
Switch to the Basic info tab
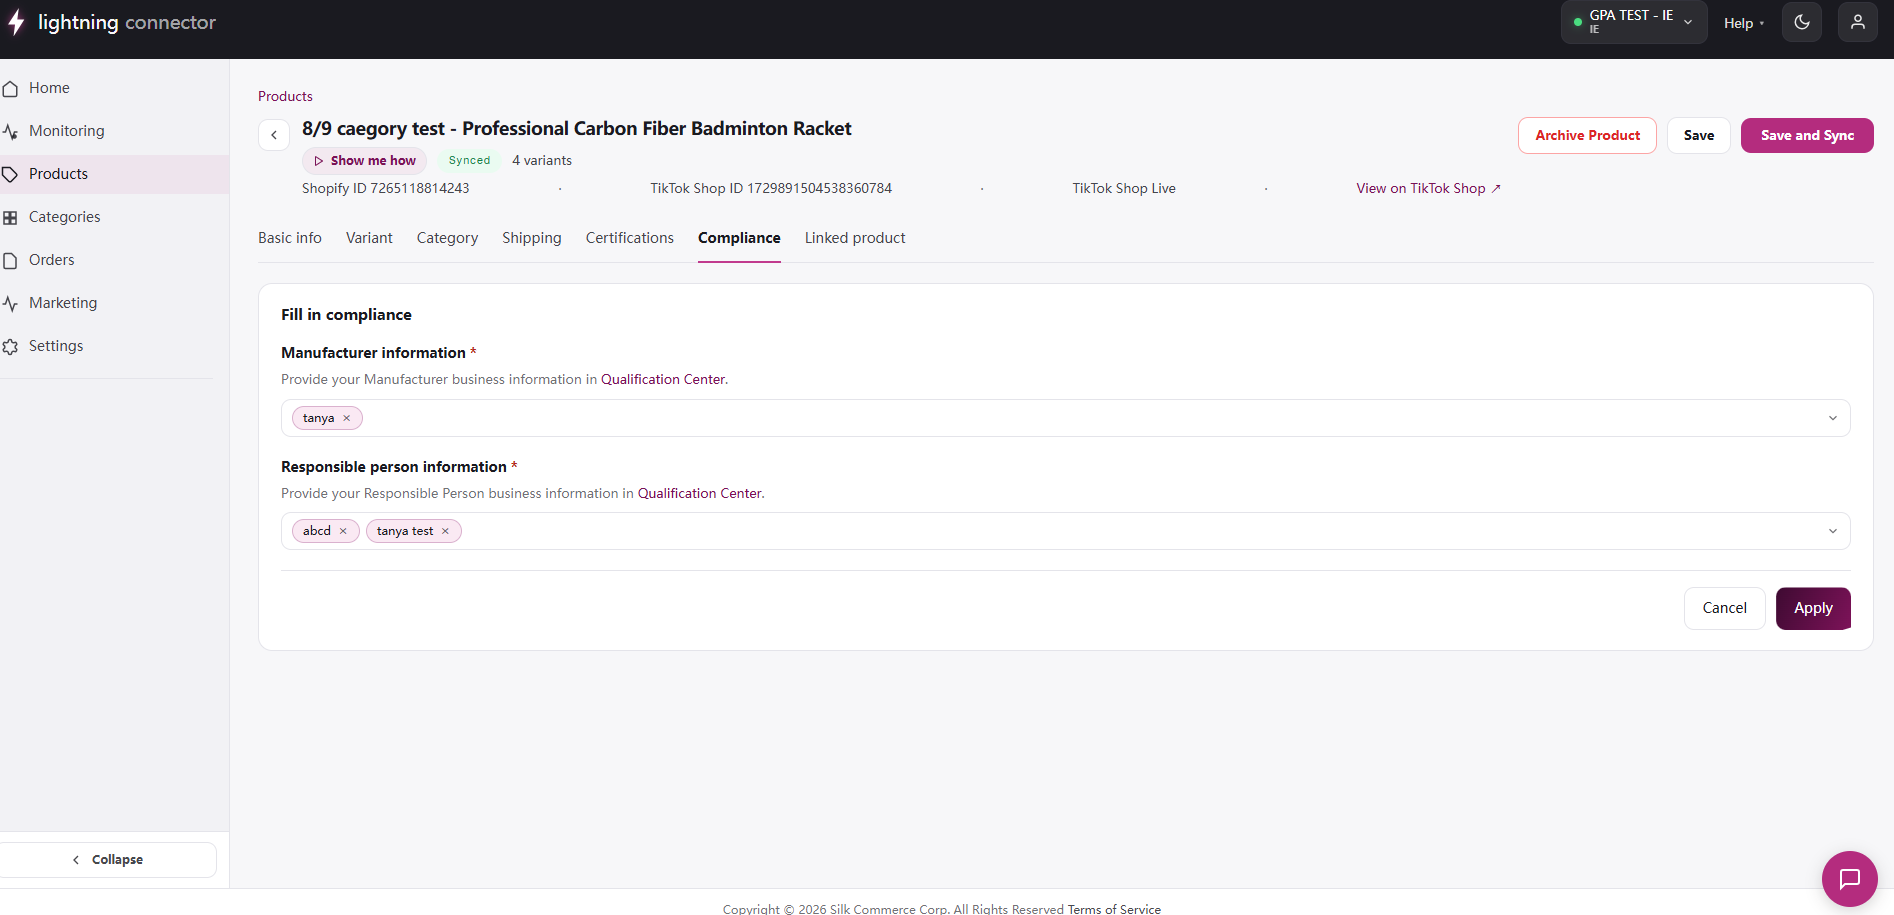[290, 238]
